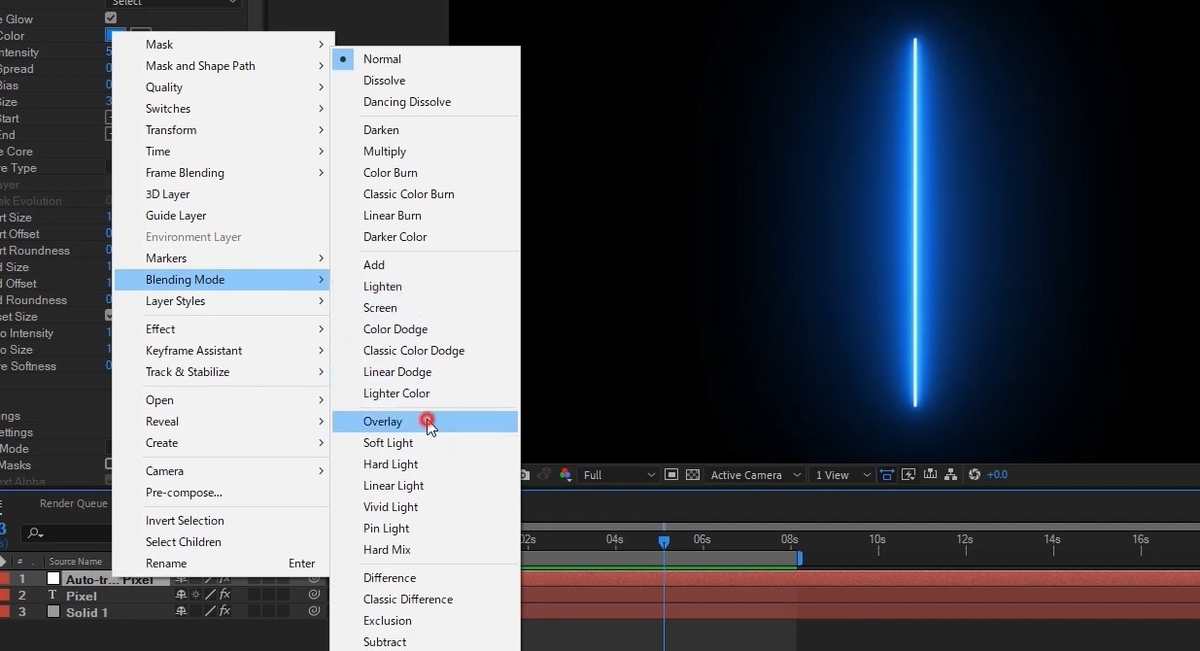This screenshot has width=1200, height=651.
Task: Choose Difference blending mode
Action: click(424, 578)
